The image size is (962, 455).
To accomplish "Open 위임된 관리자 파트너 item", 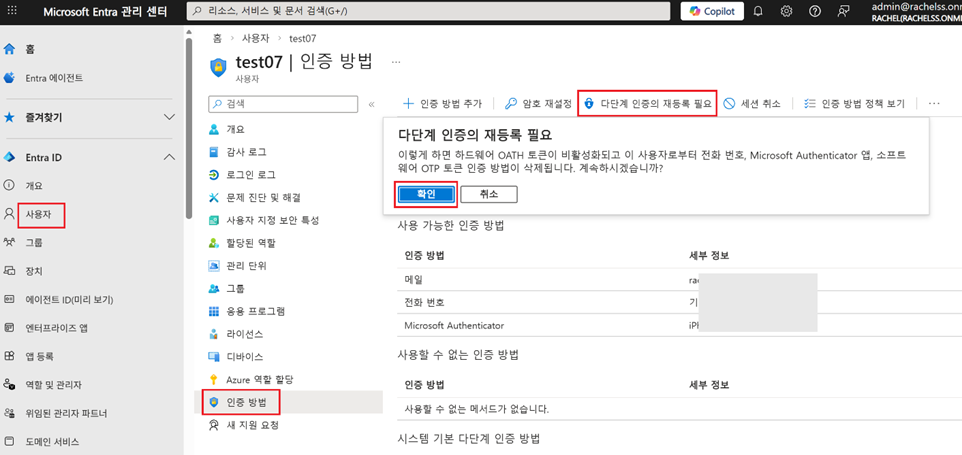I will click(66, 413).
